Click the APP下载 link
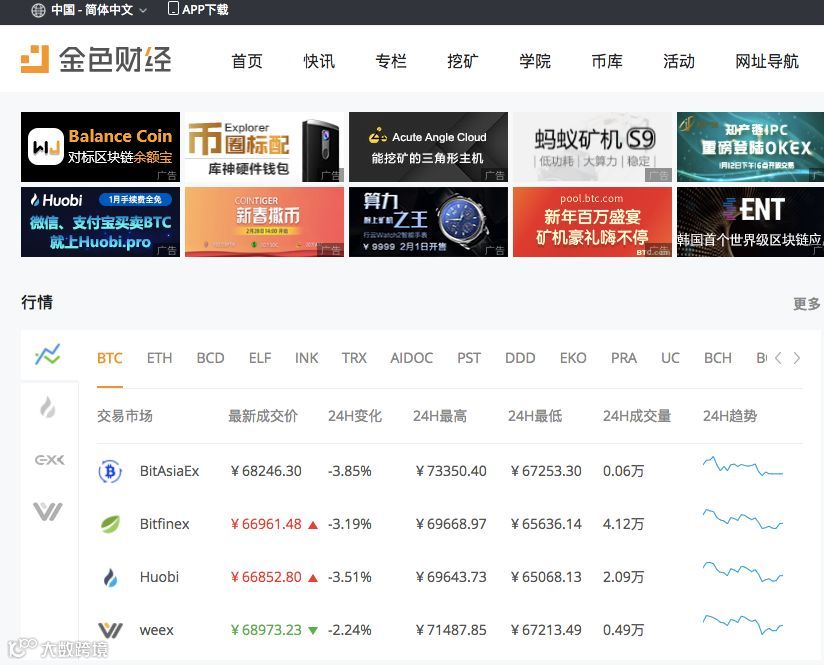This screenshot has width=824, height=665. point(205,9)
